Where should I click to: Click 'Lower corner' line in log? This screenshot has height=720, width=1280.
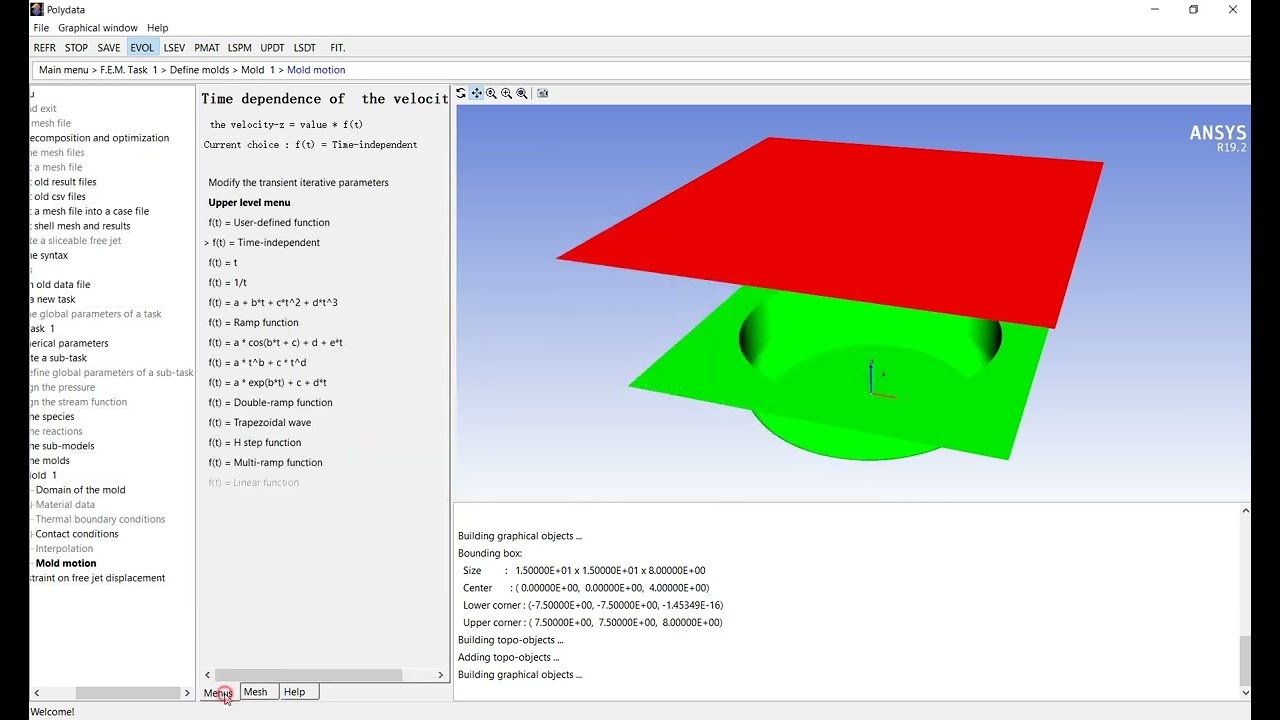tap(593, 605)
